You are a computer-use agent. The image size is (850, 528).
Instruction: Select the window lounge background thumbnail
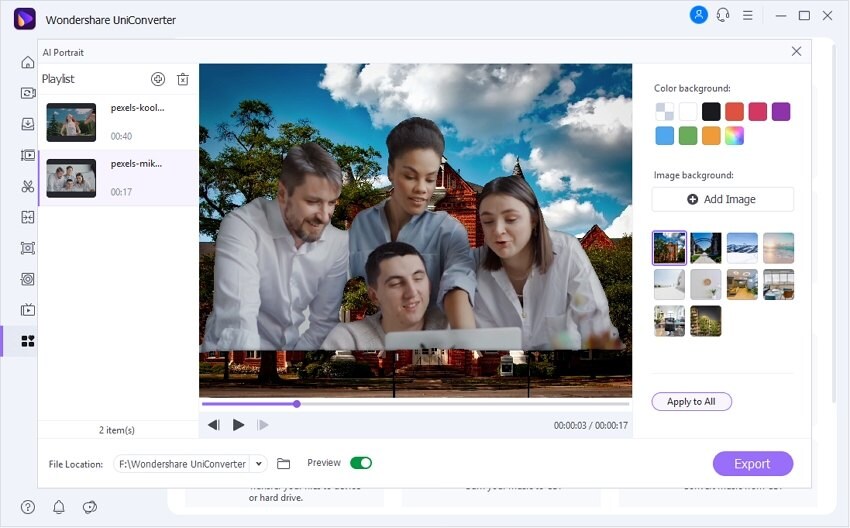click(x=778, y=284)
